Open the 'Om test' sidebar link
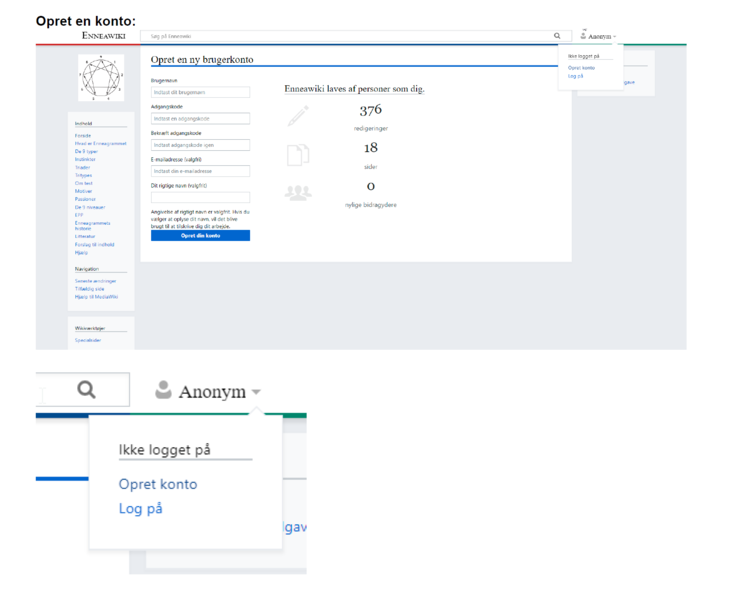 [x=84, y=183]
